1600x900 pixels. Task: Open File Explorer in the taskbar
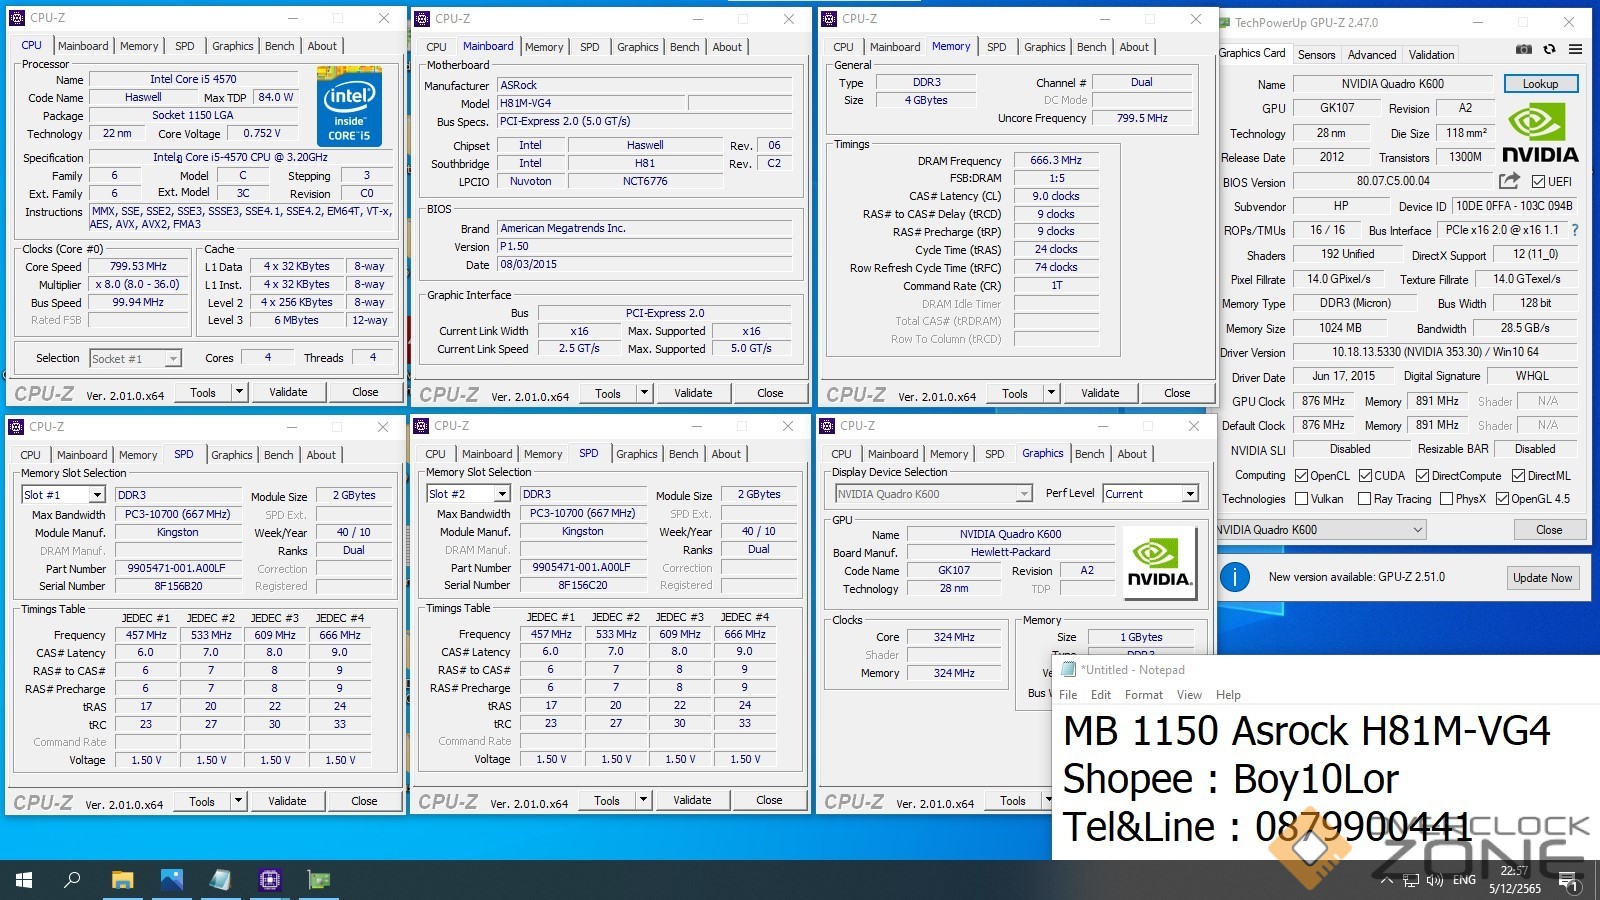pos(122,880)
